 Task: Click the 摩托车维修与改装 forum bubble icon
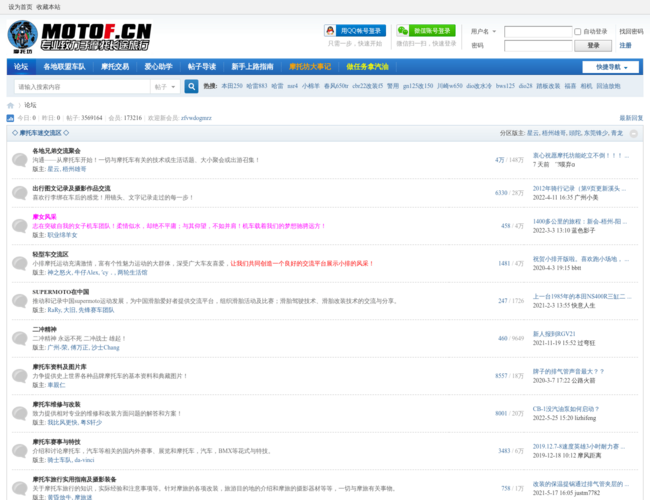click(x=19, y=412)
